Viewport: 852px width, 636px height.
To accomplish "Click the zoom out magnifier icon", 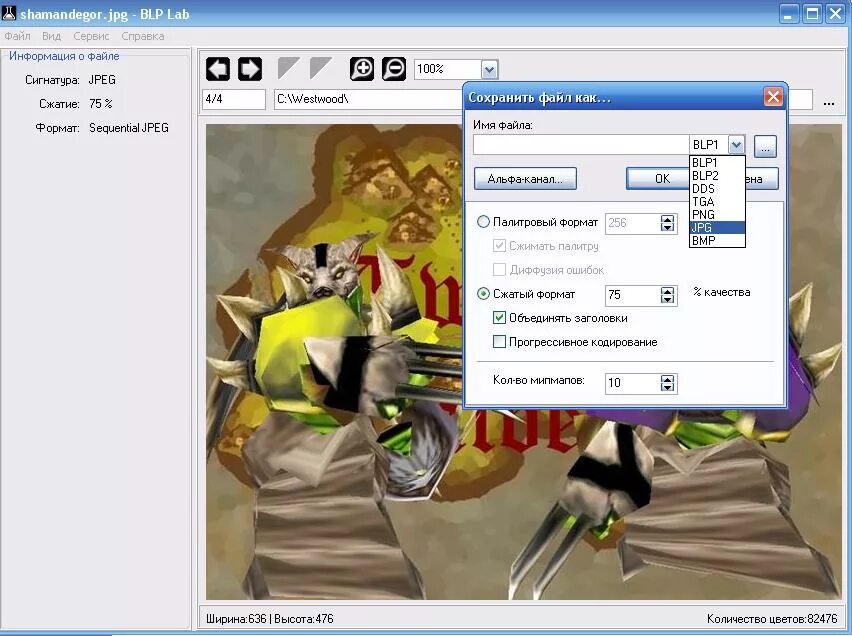I will tap(394, 69).
